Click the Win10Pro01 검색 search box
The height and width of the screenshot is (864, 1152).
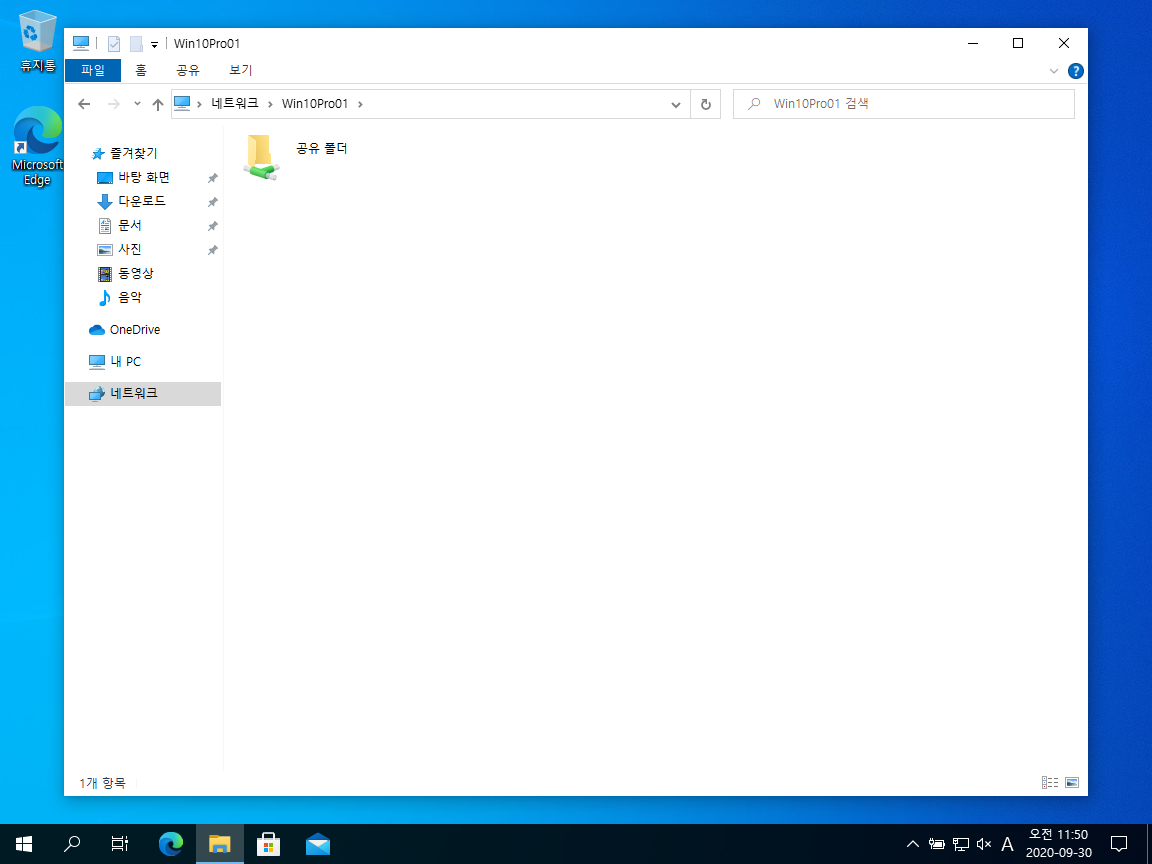904,104
